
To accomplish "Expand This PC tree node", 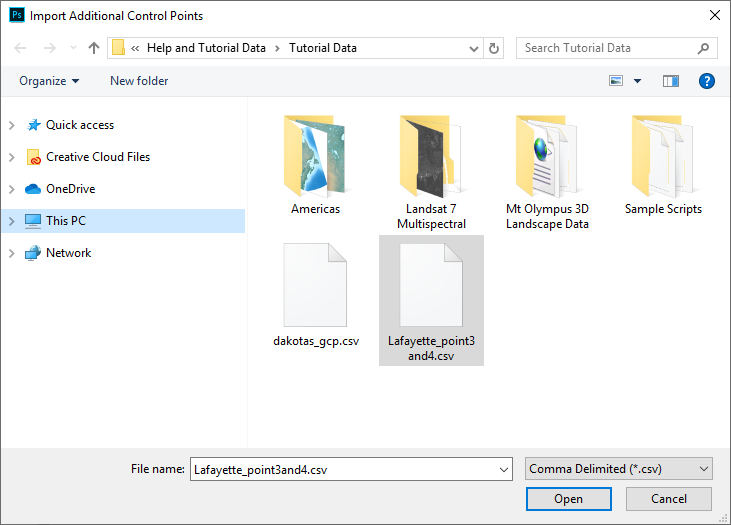I will (12, 221).
